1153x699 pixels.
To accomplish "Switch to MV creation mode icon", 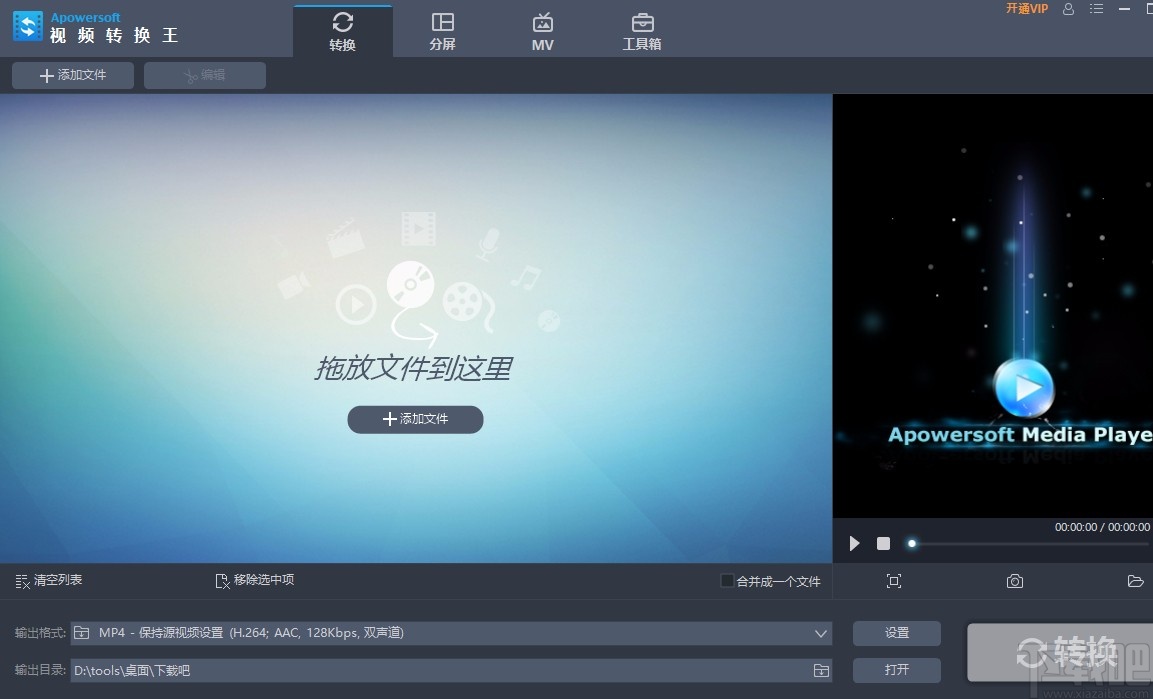I will click(542, 28).
